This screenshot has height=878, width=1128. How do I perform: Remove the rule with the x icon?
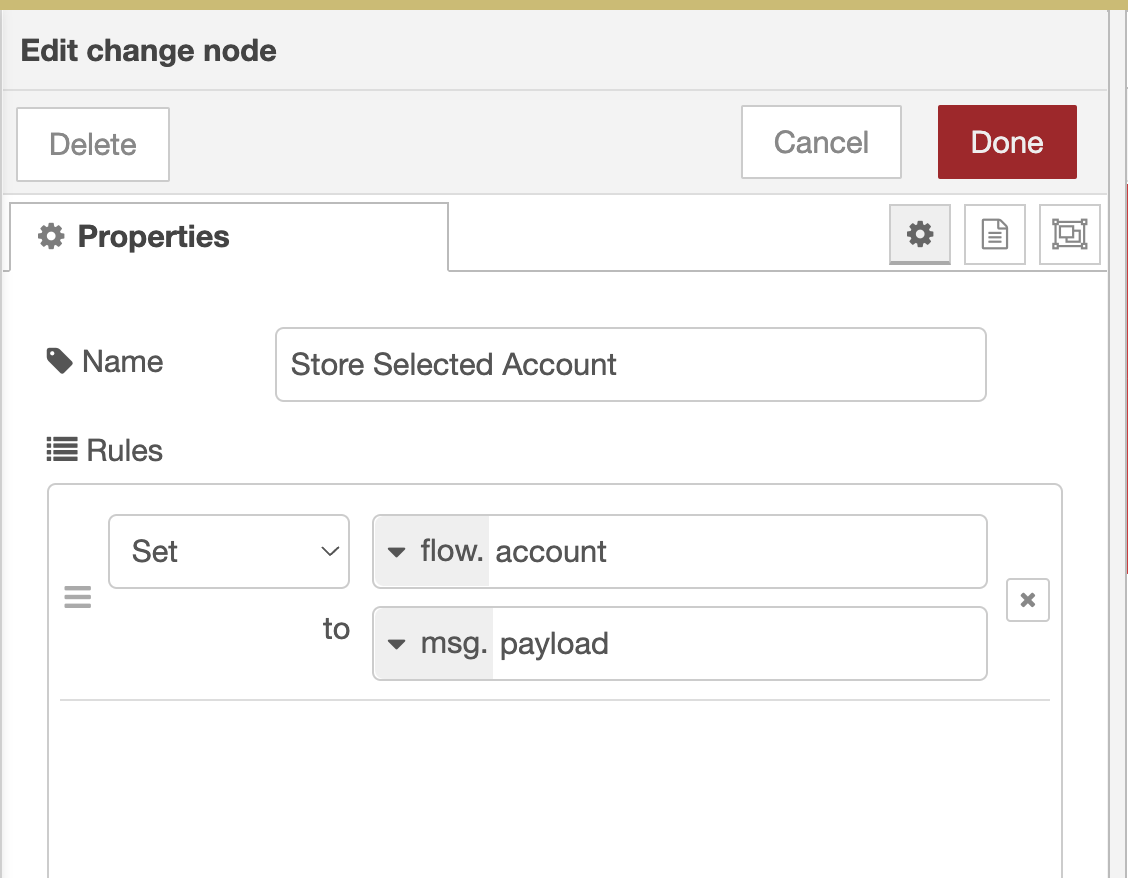click(1027, 600)
